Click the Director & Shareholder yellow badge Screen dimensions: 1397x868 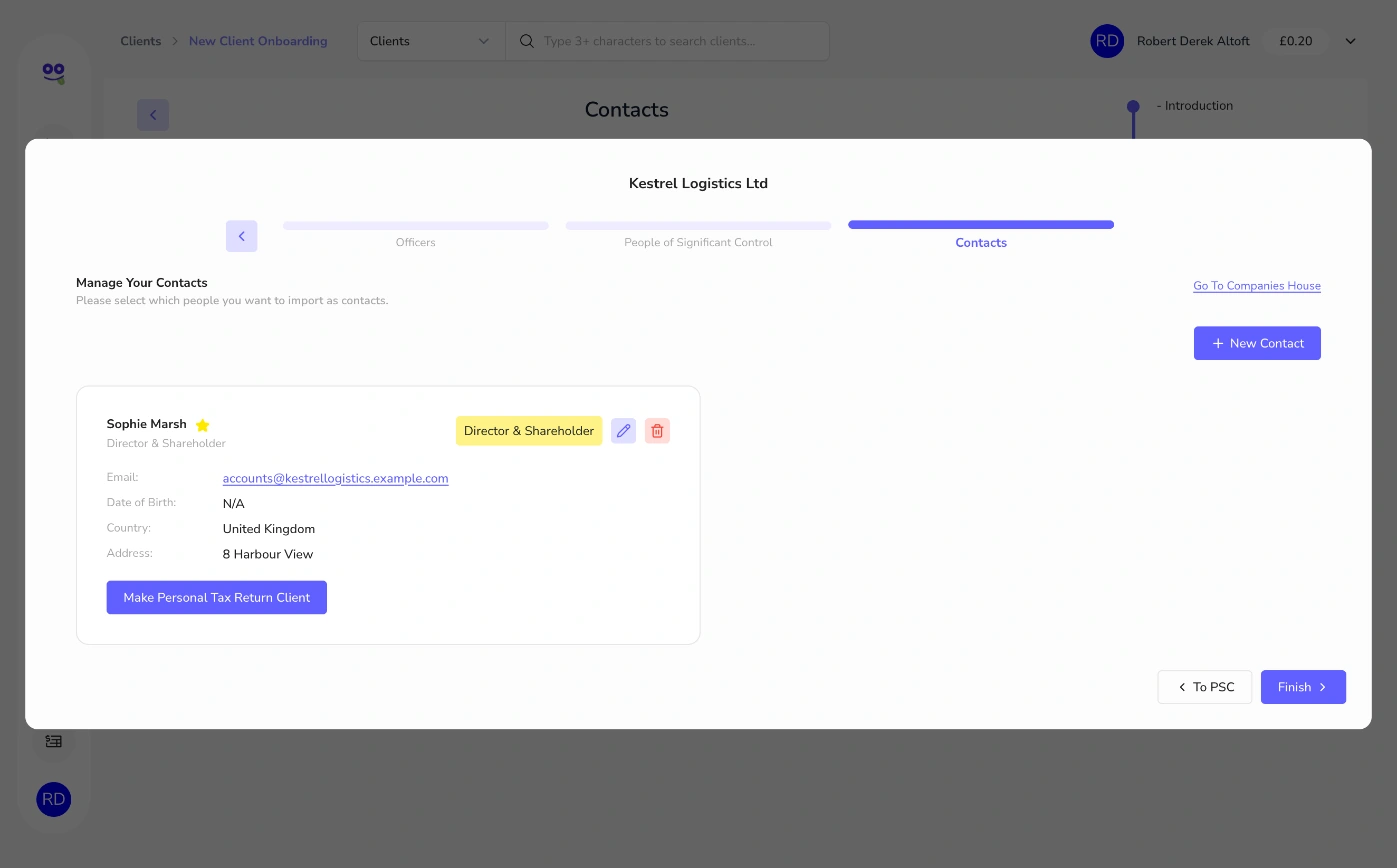(529, 431)
